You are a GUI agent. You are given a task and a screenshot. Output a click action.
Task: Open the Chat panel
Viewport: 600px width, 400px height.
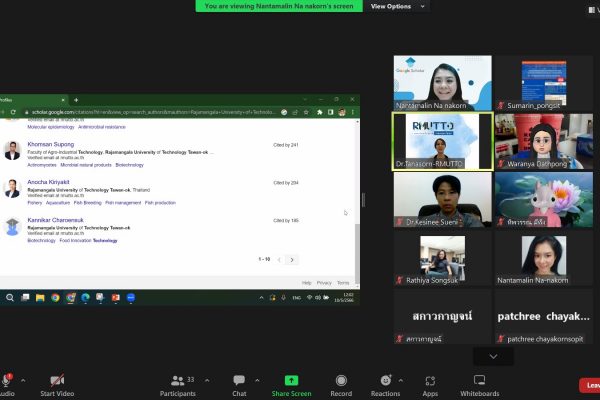[239, 385]
